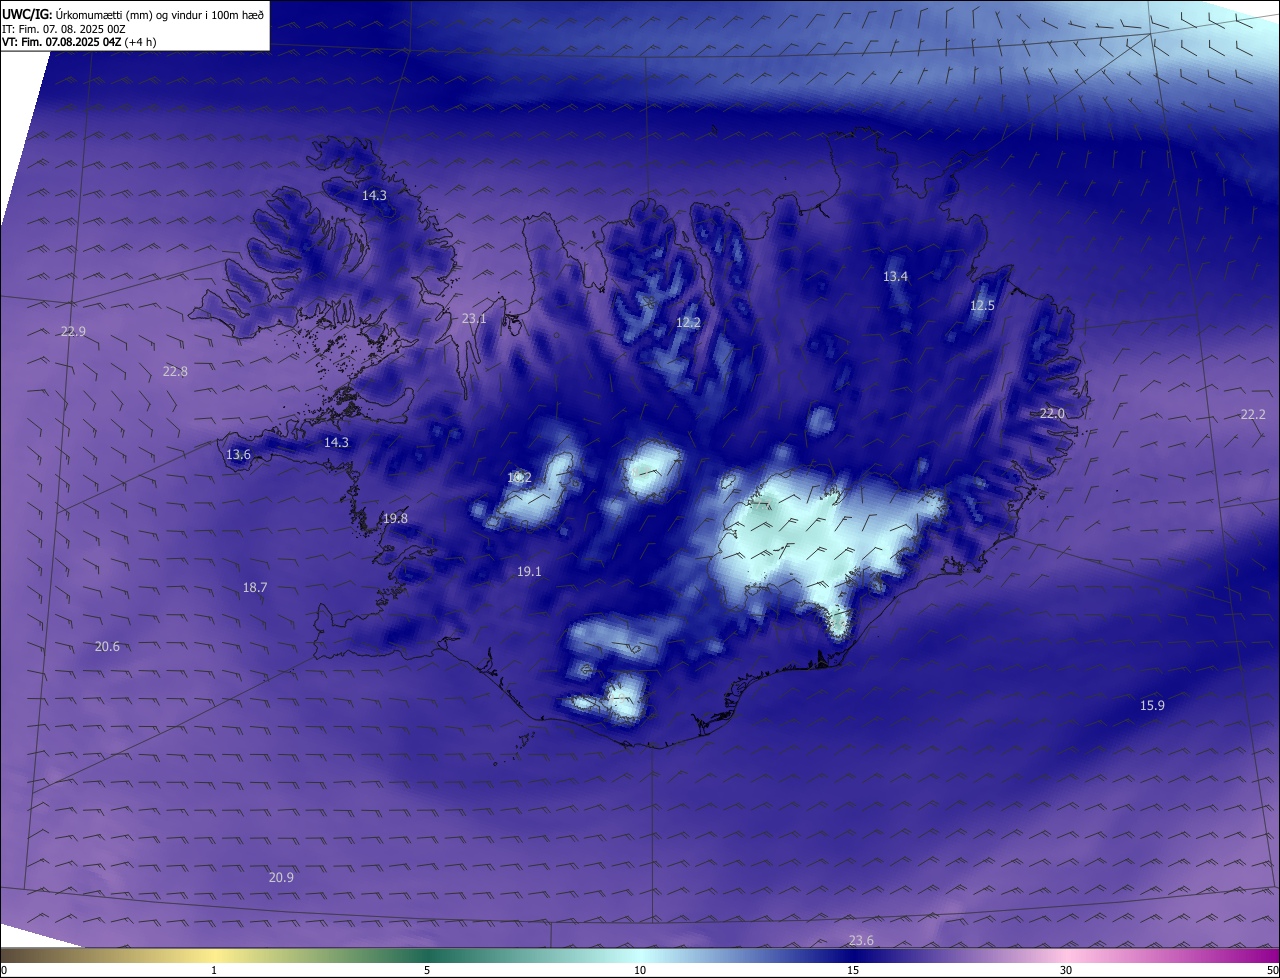
Task: Click the 15.9 value southeast of Iceland
Action: (1152, 705)
